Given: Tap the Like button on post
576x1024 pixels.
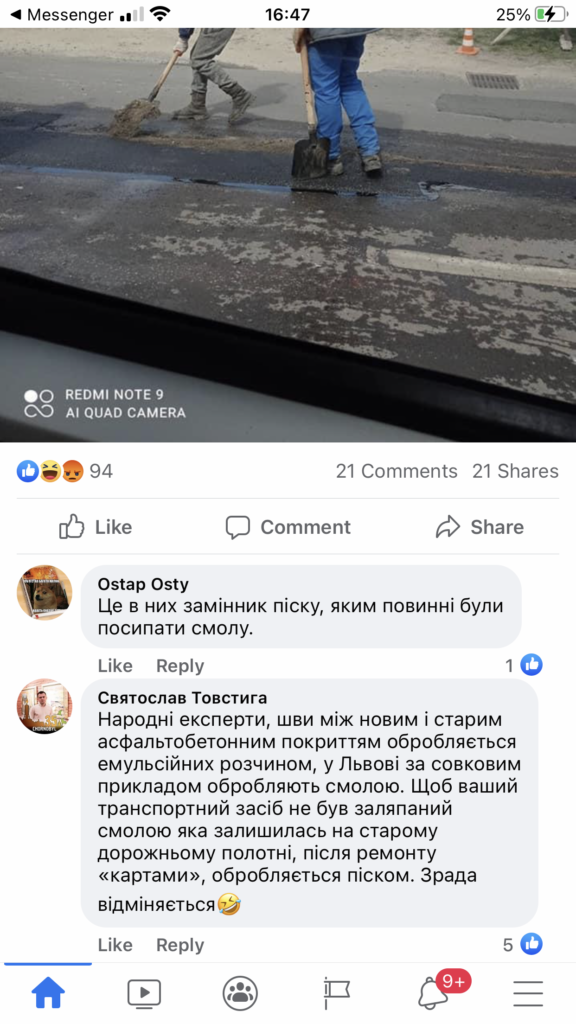Looking at the screenshot, I should coord(95,526).
